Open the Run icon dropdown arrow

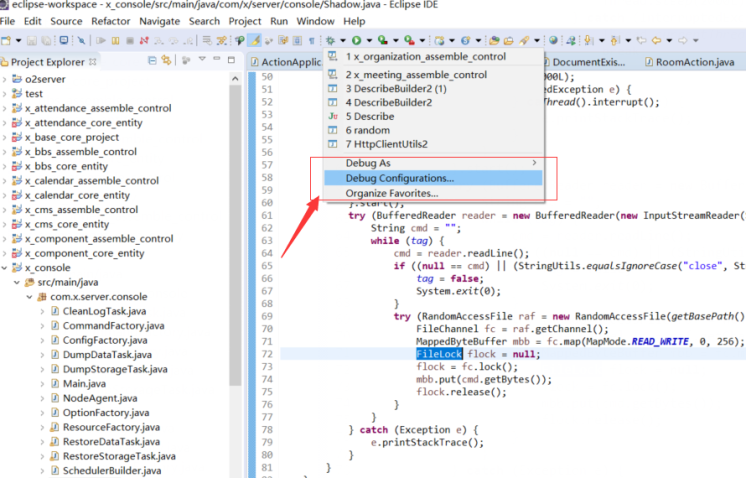(369, 41)
